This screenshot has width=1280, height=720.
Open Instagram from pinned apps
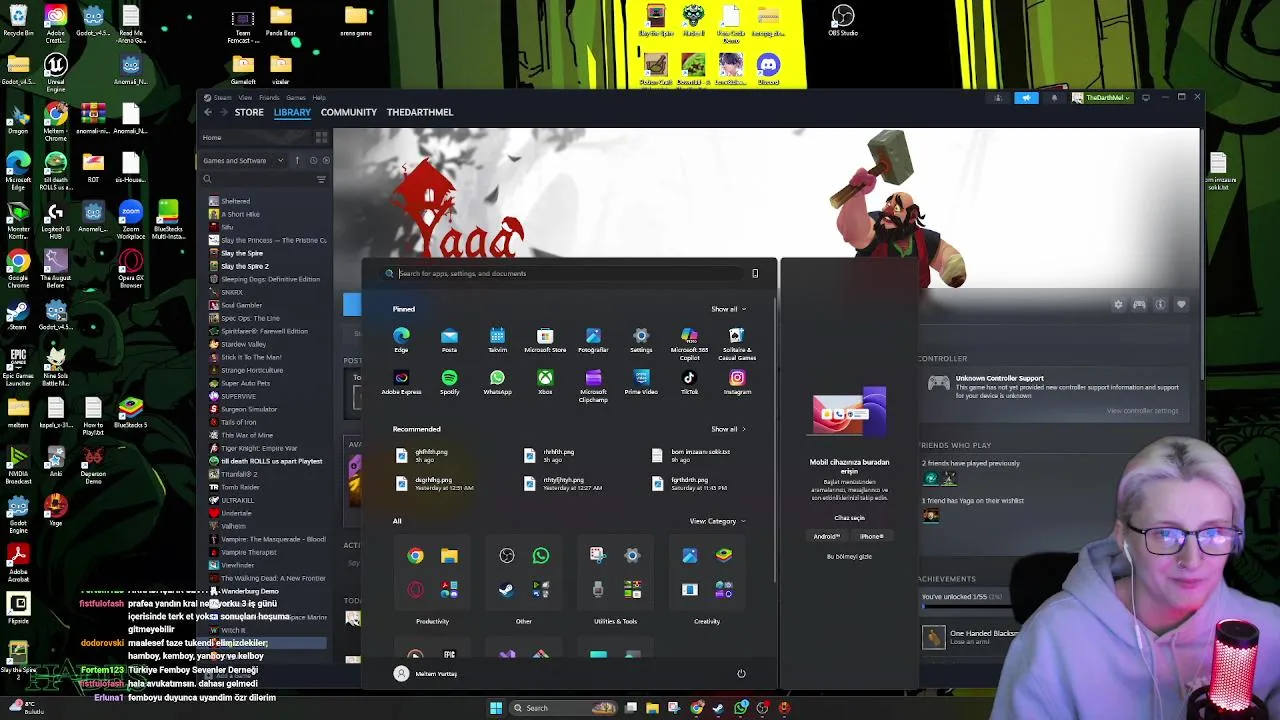[x=737, y=382]
